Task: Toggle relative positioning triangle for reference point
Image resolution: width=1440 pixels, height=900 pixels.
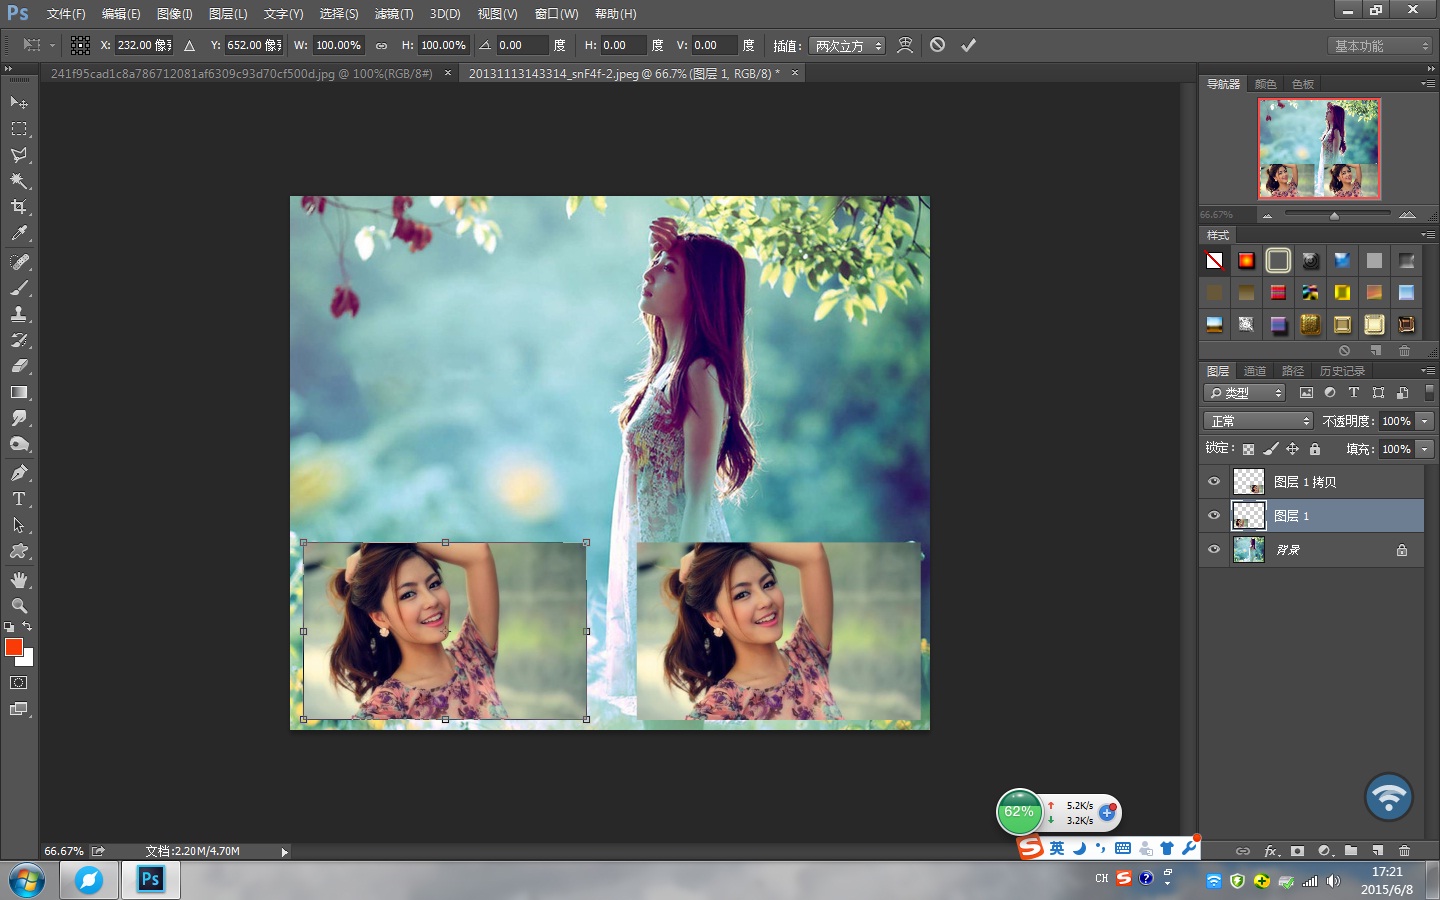Action: coord(189,45)
